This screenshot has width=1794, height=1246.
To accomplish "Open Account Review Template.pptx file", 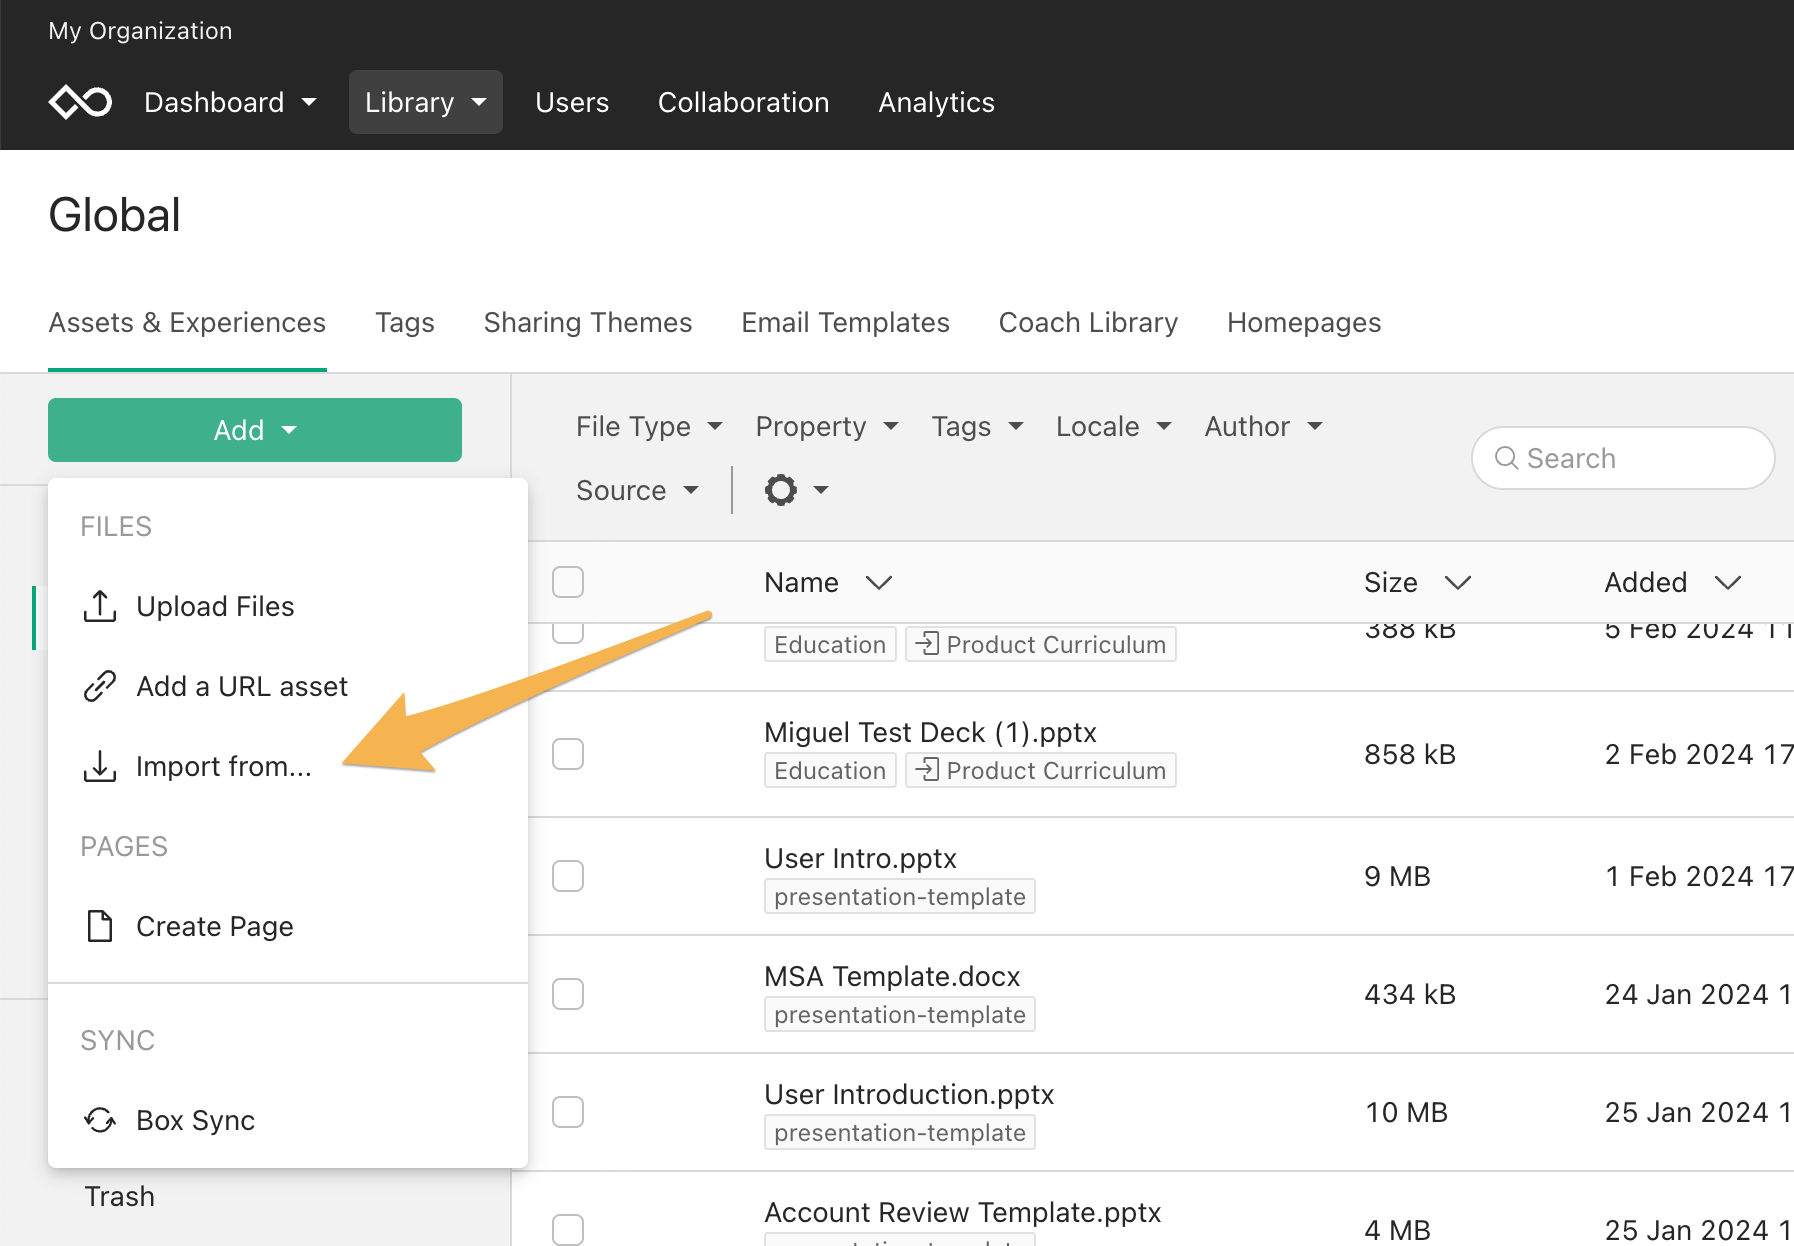I will coord(962,1212).
